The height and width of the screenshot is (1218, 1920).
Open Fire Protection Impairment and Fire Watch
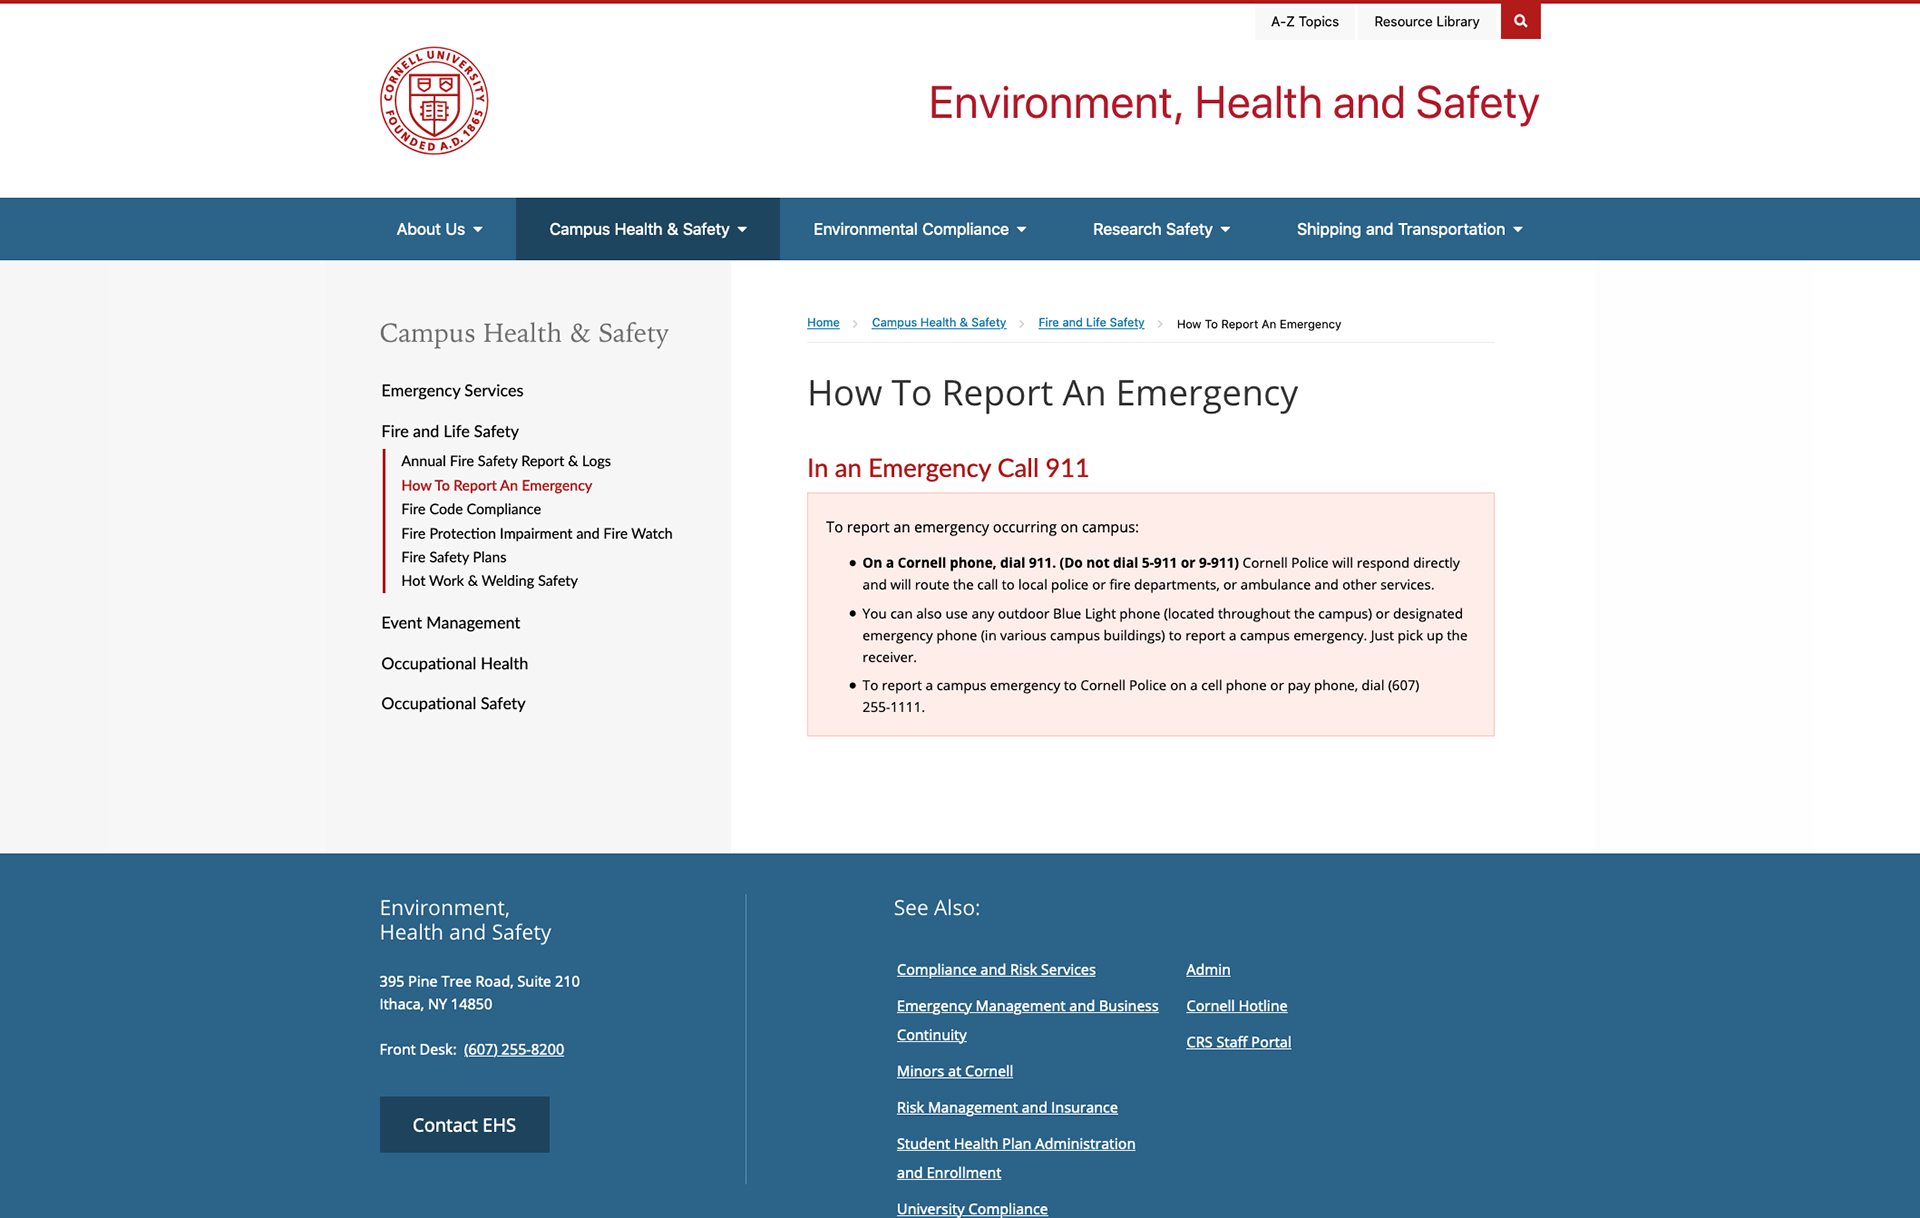(537, 533)
